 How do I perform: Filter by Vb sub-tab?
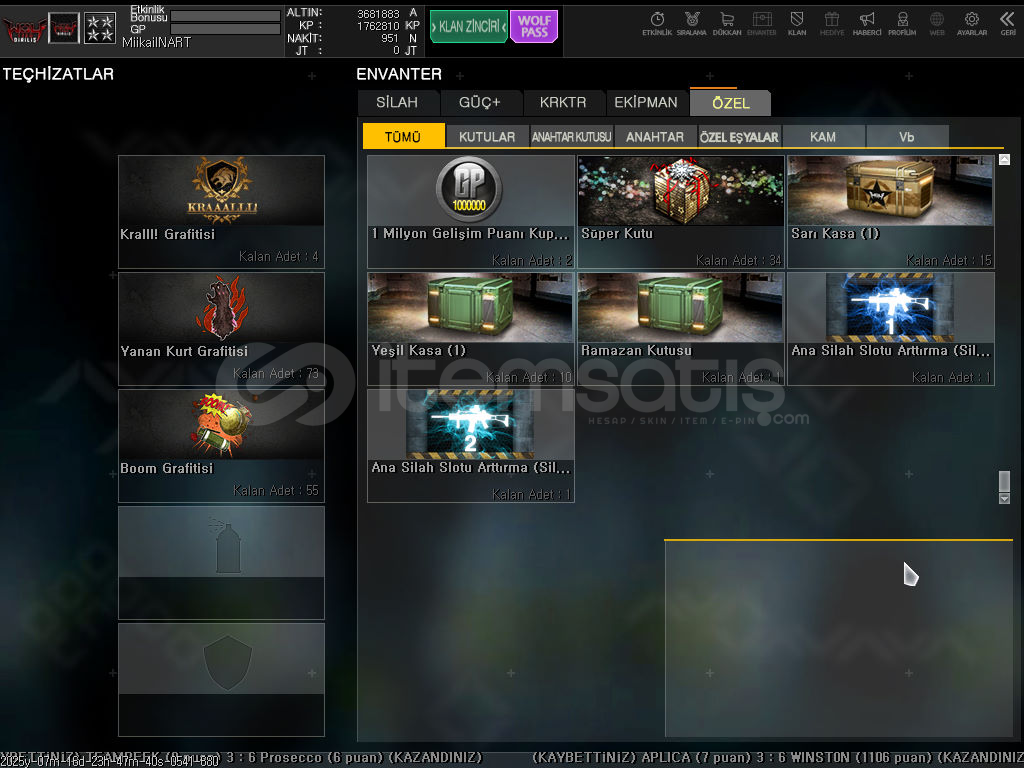pyautogui.click(x=906, y=136)
